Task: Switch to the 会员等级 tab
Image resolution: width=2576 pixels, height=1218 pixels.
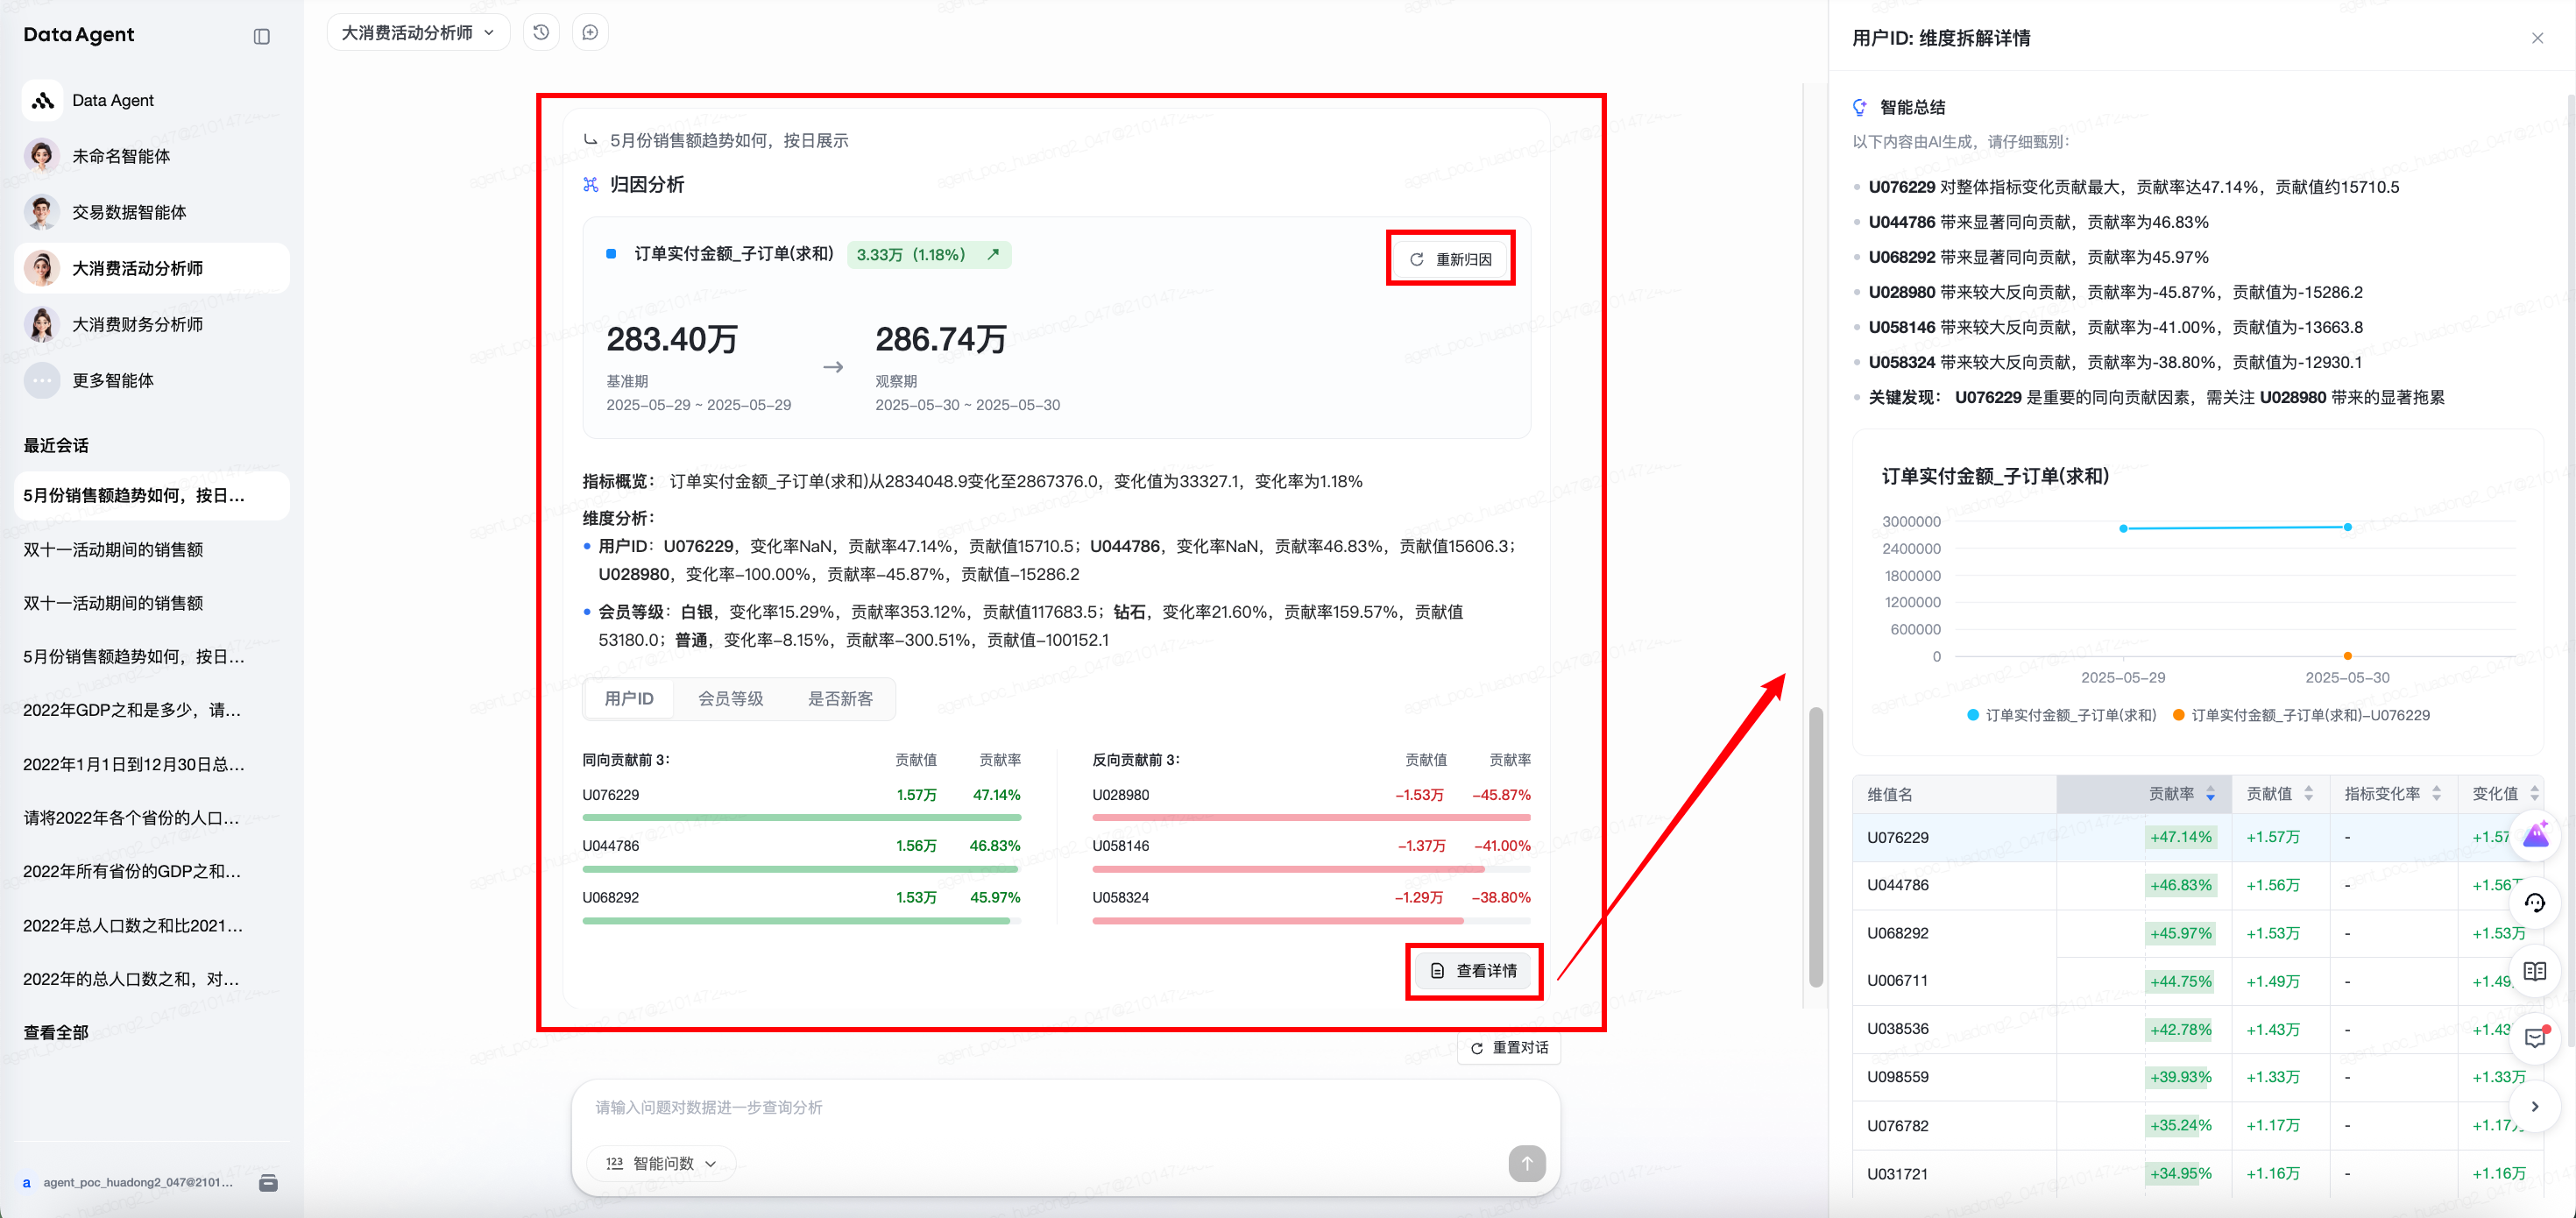Action: coord(730,699)
